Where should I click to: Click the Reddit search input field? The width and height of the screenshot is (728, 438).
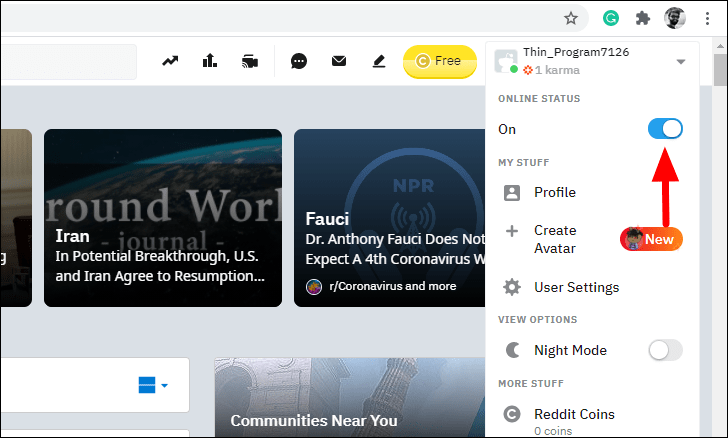tap(69, 61)
